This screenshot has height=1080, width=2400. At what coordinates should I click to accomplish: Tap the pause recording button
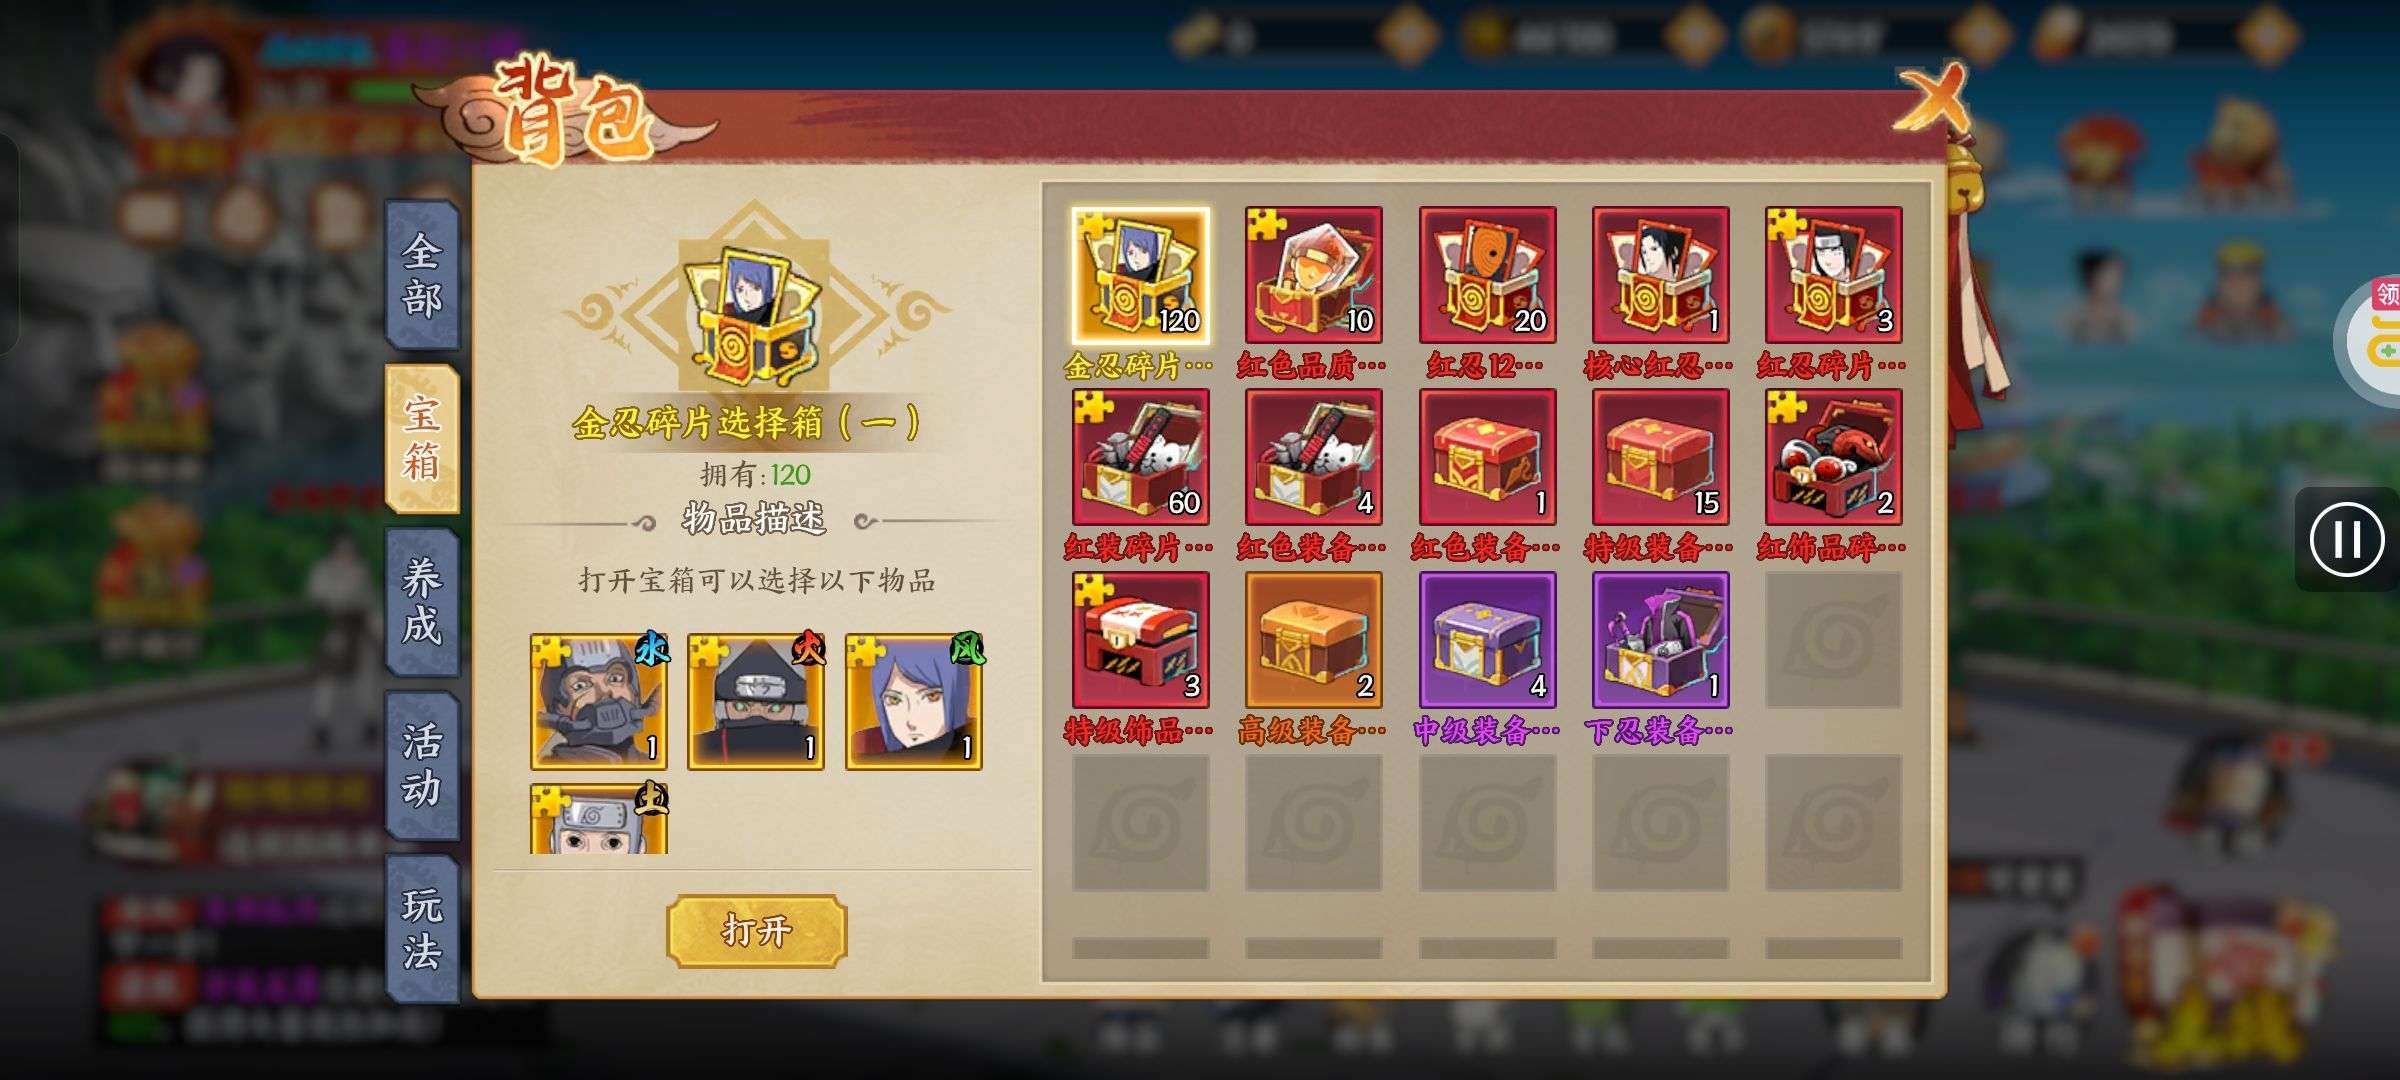tap(2346, 540)
